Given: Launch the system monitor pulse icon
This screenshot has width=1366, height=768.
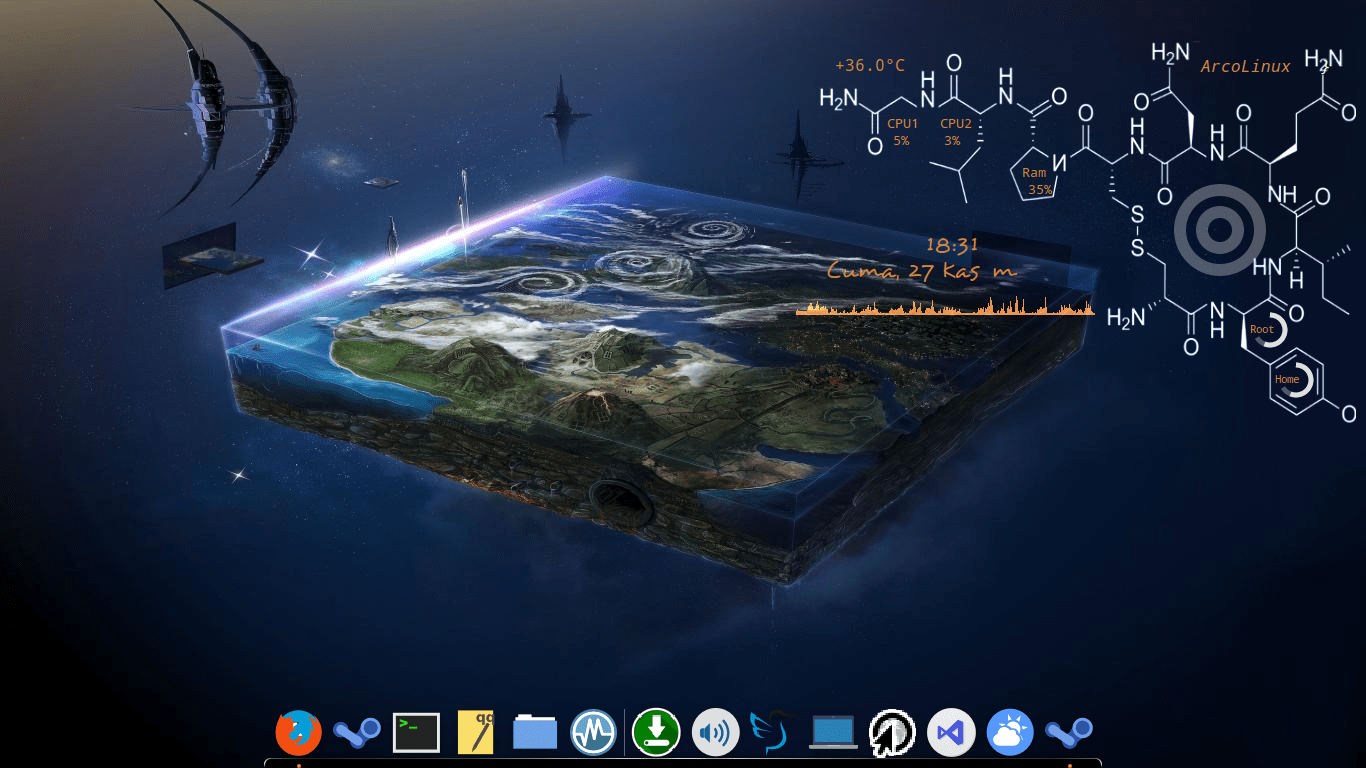Looking at the screenshot, I should tap(594, 733).
